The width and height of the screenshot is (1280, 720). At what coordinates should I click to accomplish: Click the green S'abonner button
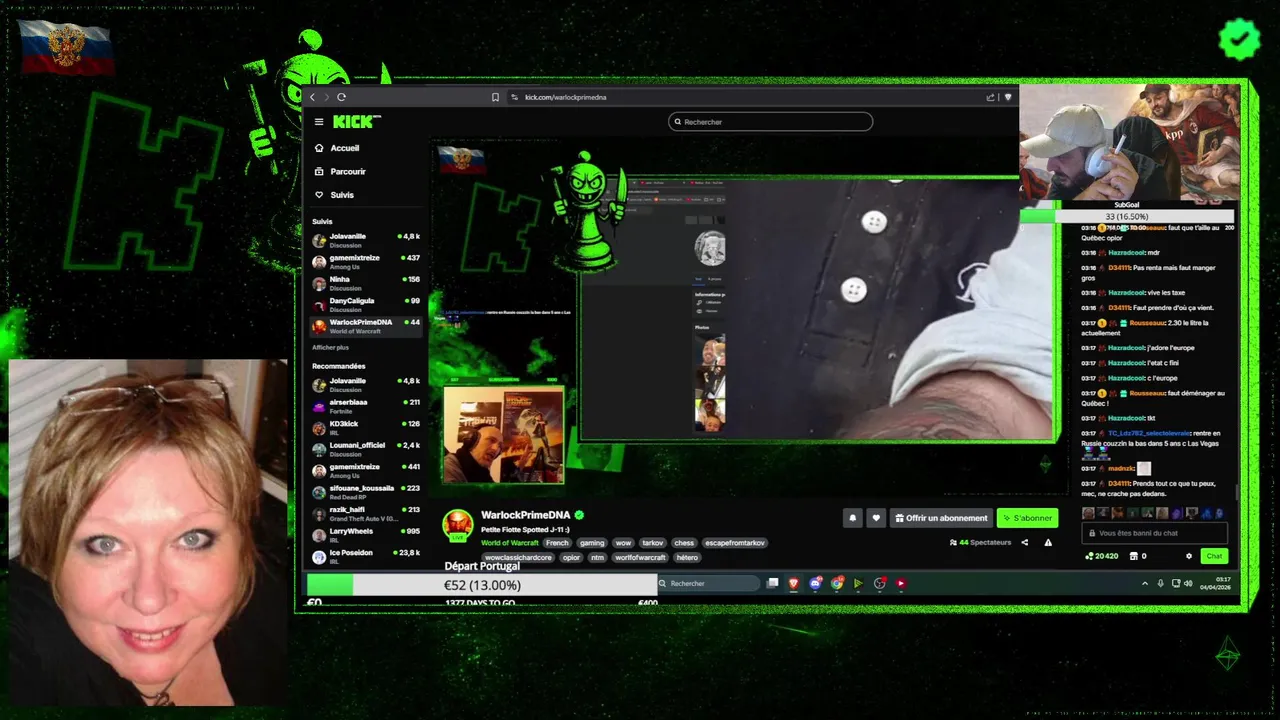point(1027,518)
